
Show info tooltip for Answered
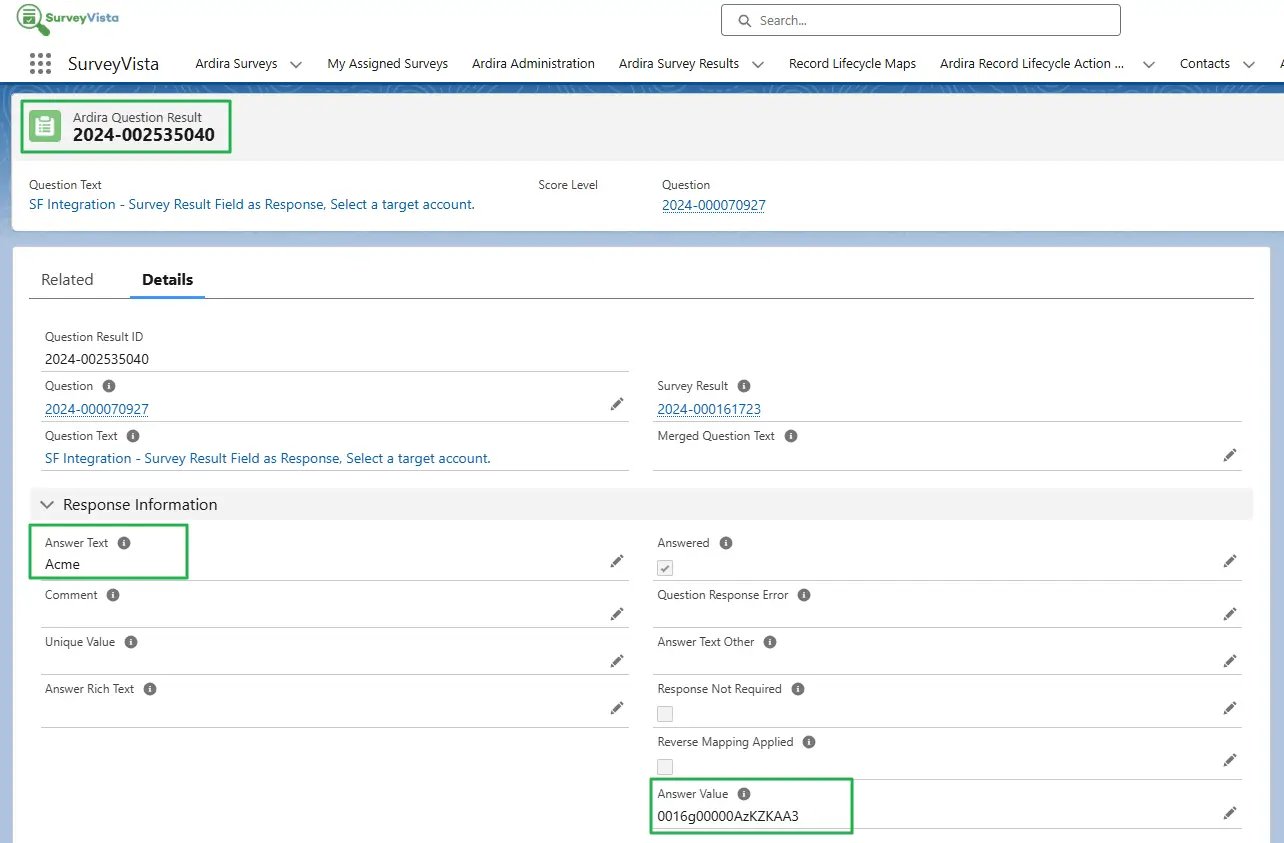click(726, 543)
